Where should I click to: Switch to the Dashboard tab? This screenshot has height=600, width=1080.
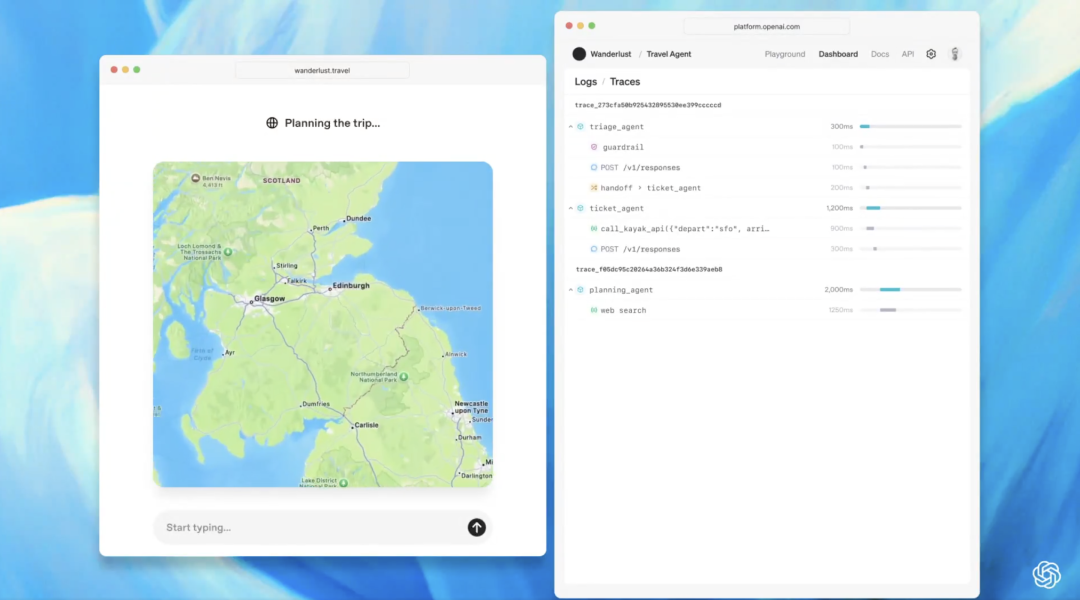point(838,54)
